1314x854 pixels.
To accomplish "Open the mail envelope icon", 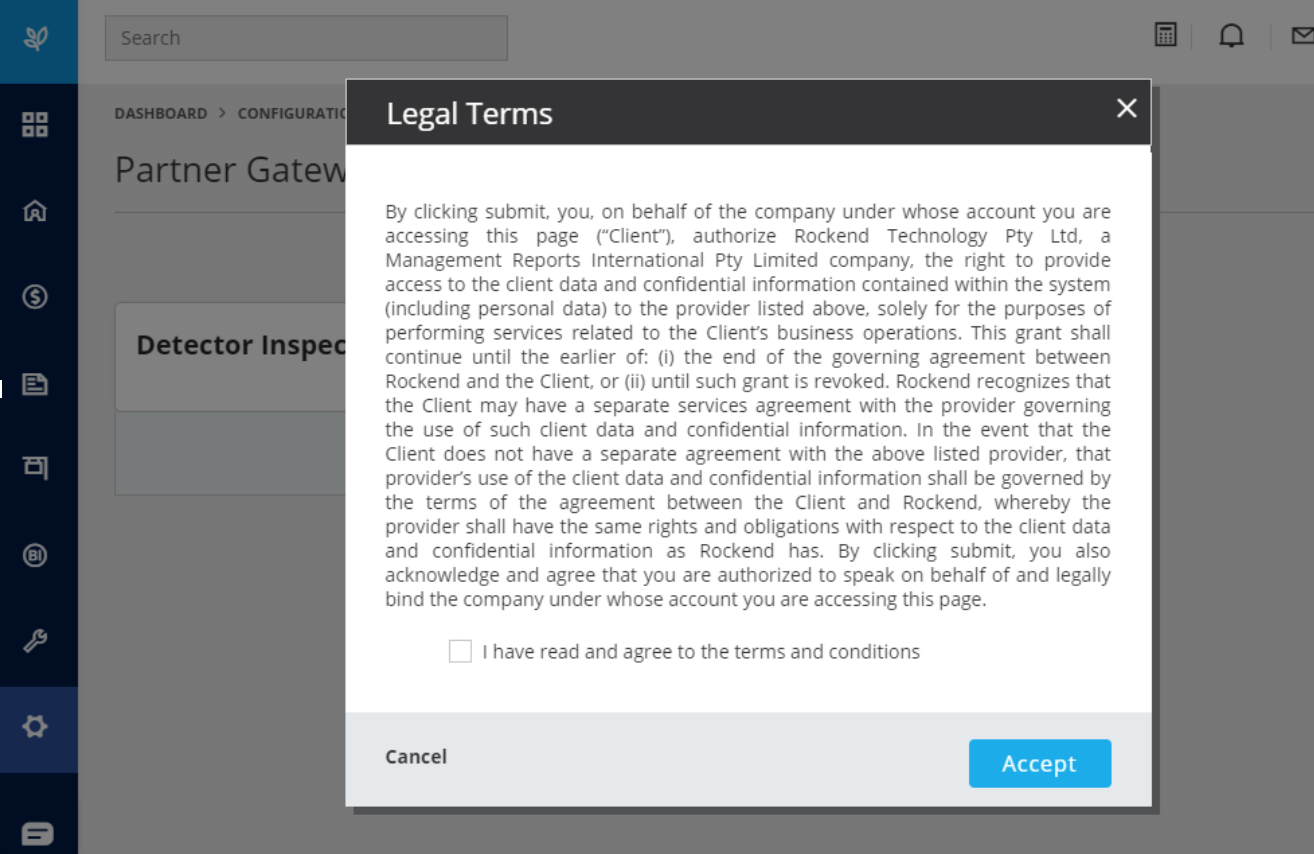I will tap(1302, 37).
